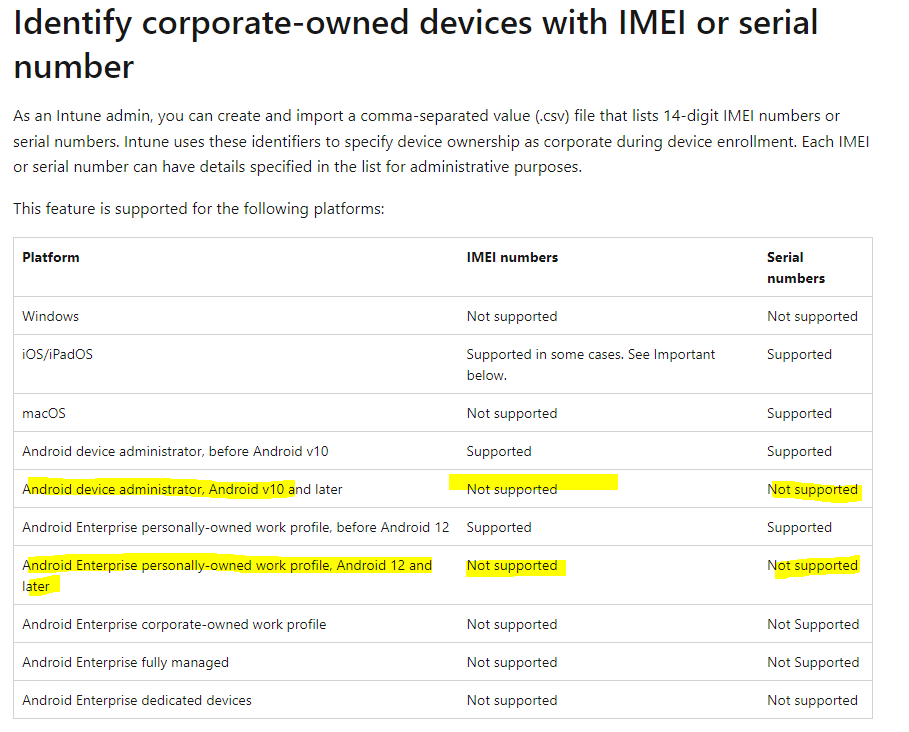Click 'work profile, before Android 12' cell

pos(235,527)
